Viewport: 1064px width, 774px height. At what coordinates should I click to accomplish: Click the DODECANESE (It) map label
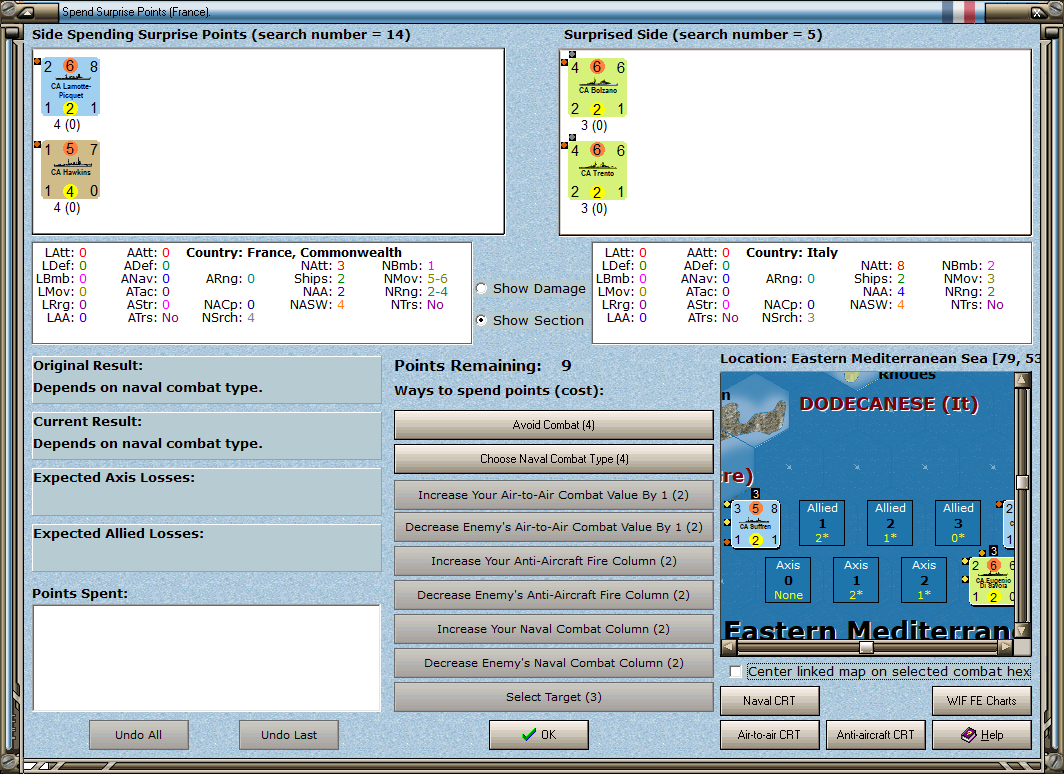(889, 404)
